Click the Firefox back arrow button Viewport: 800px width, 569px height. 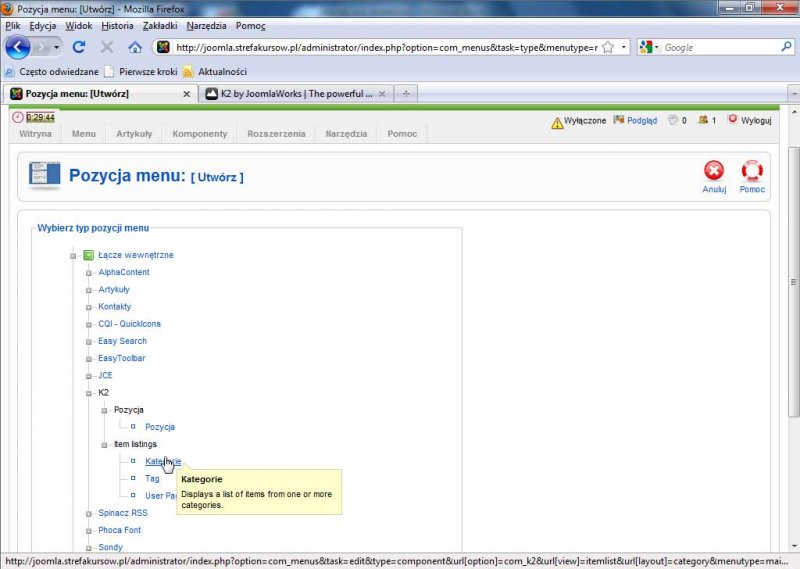[x=18, y=47]
